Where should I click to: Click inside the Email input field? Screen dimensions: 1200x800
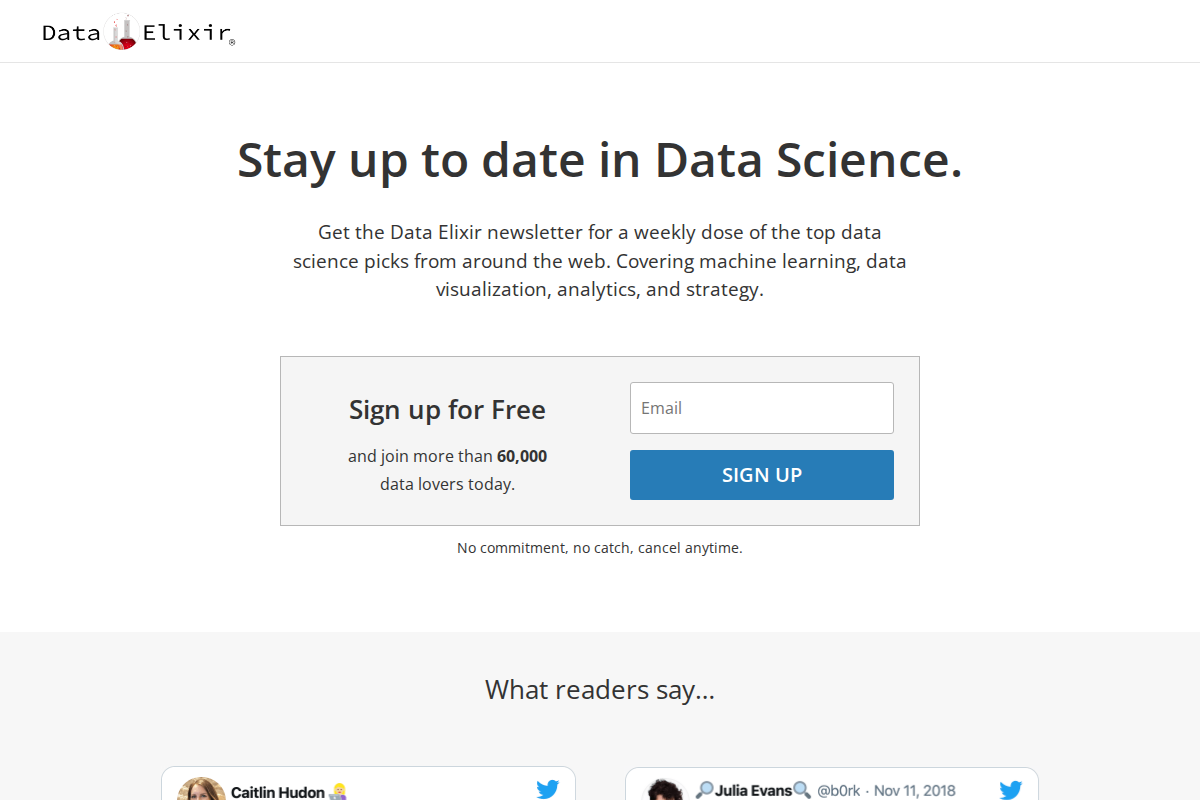click(762, 408)
